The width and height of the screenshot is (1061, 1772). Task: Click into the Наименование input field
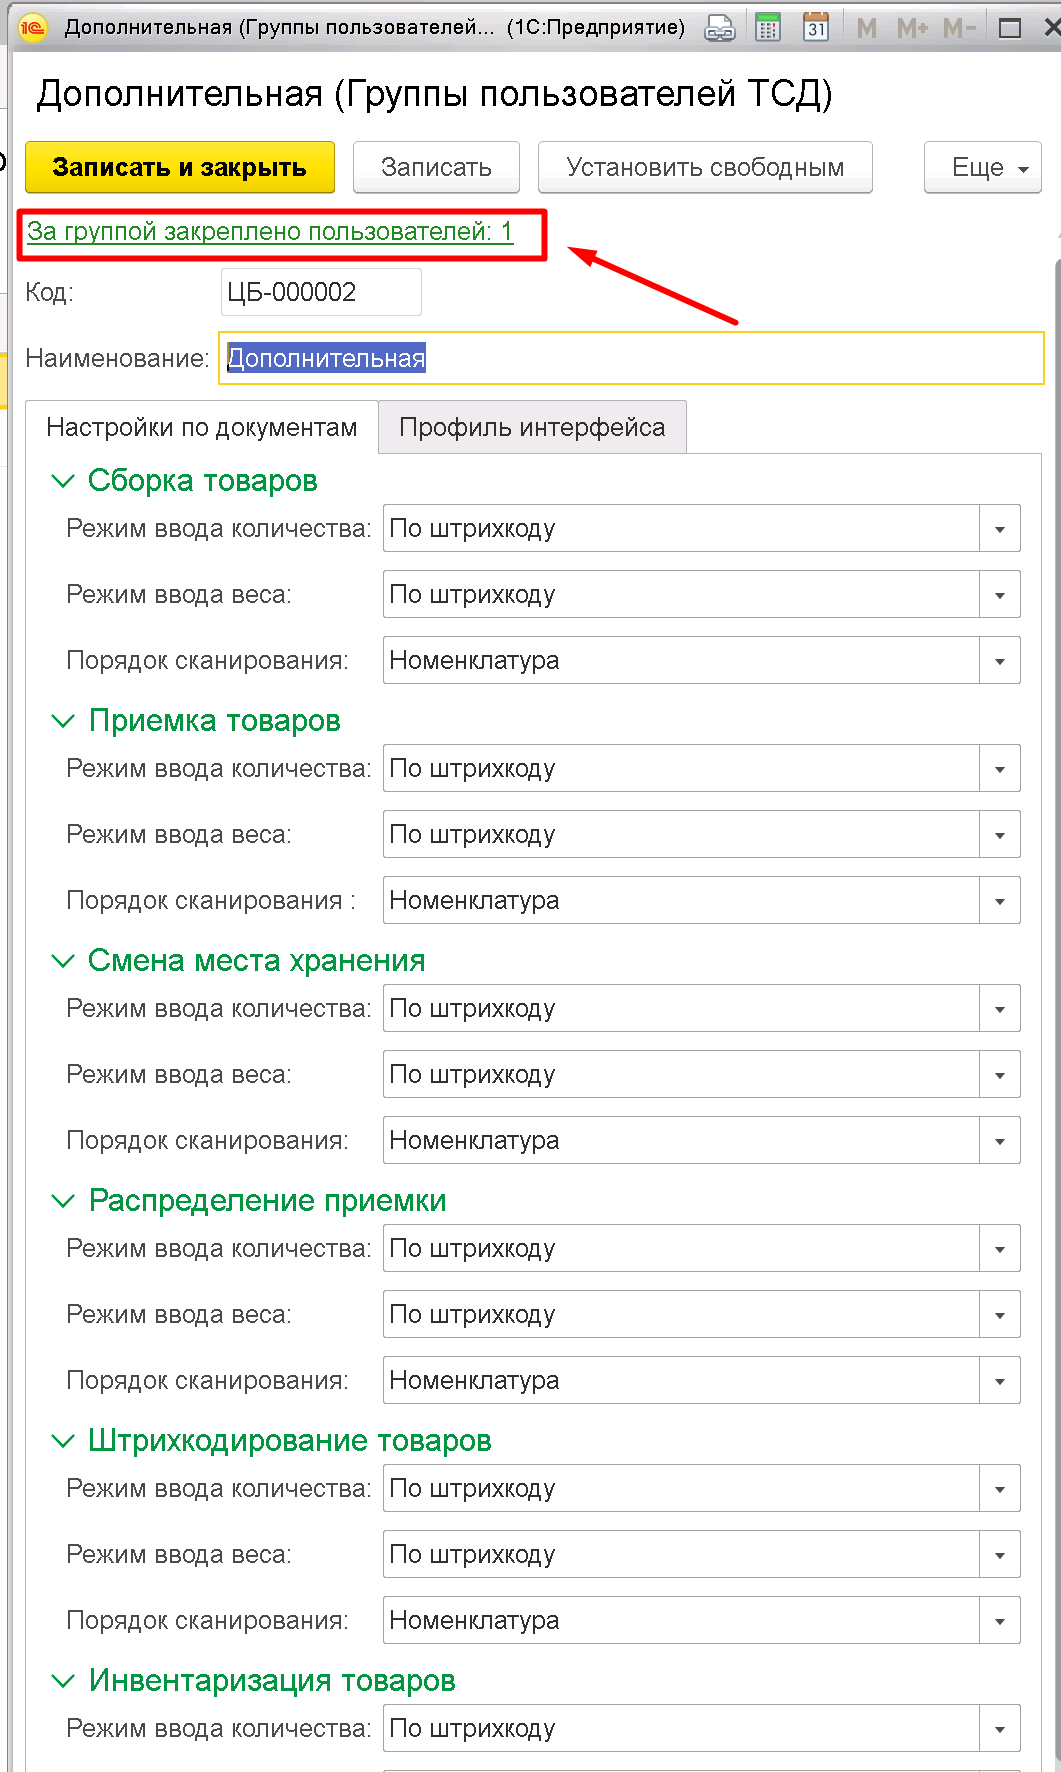[x=631, y=358]
